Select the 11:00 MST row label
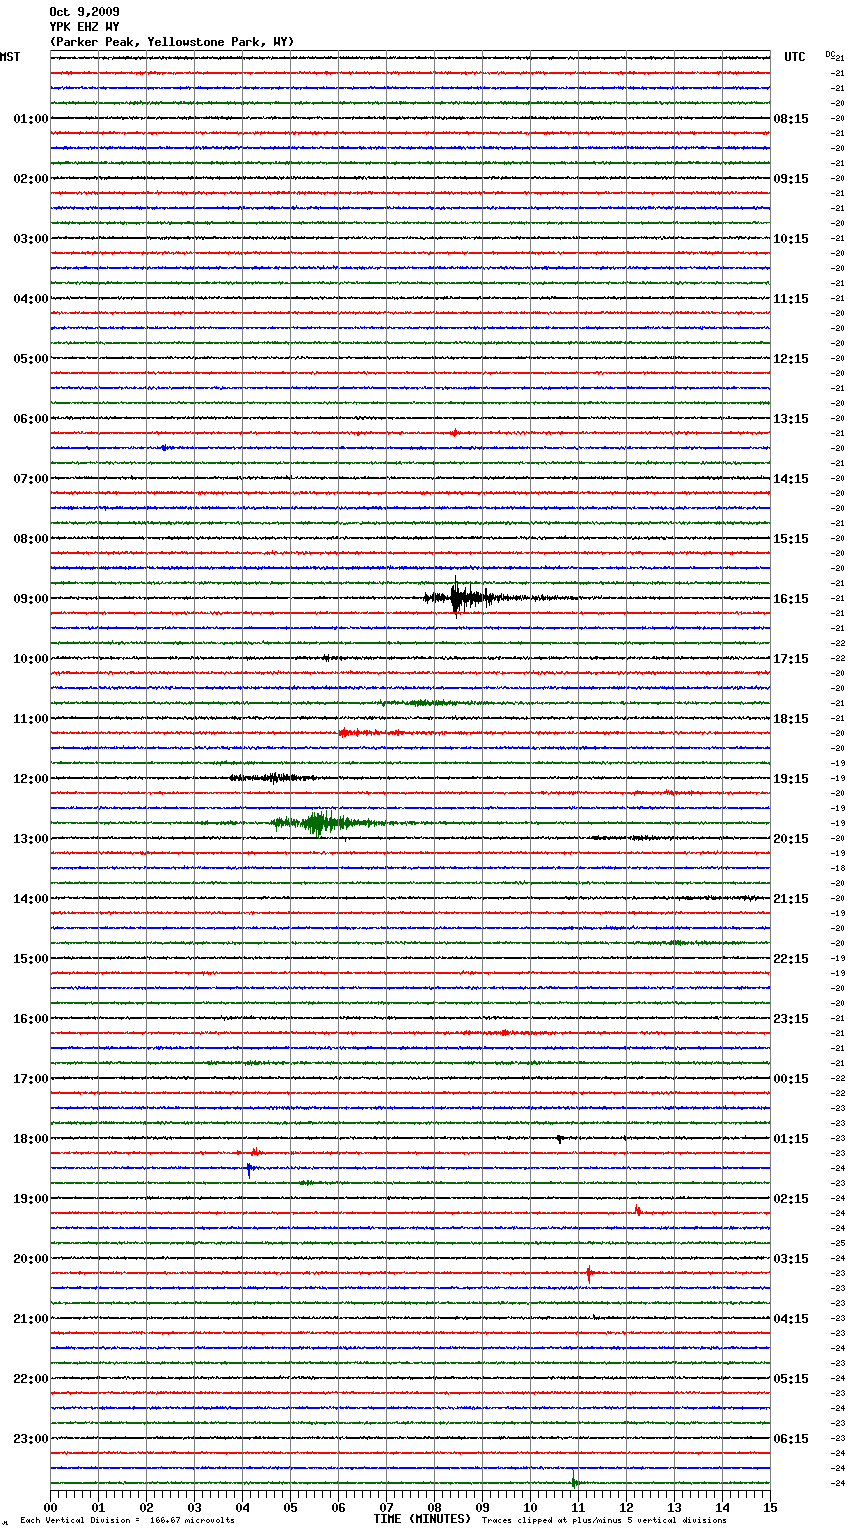 [x=31, y=719]
